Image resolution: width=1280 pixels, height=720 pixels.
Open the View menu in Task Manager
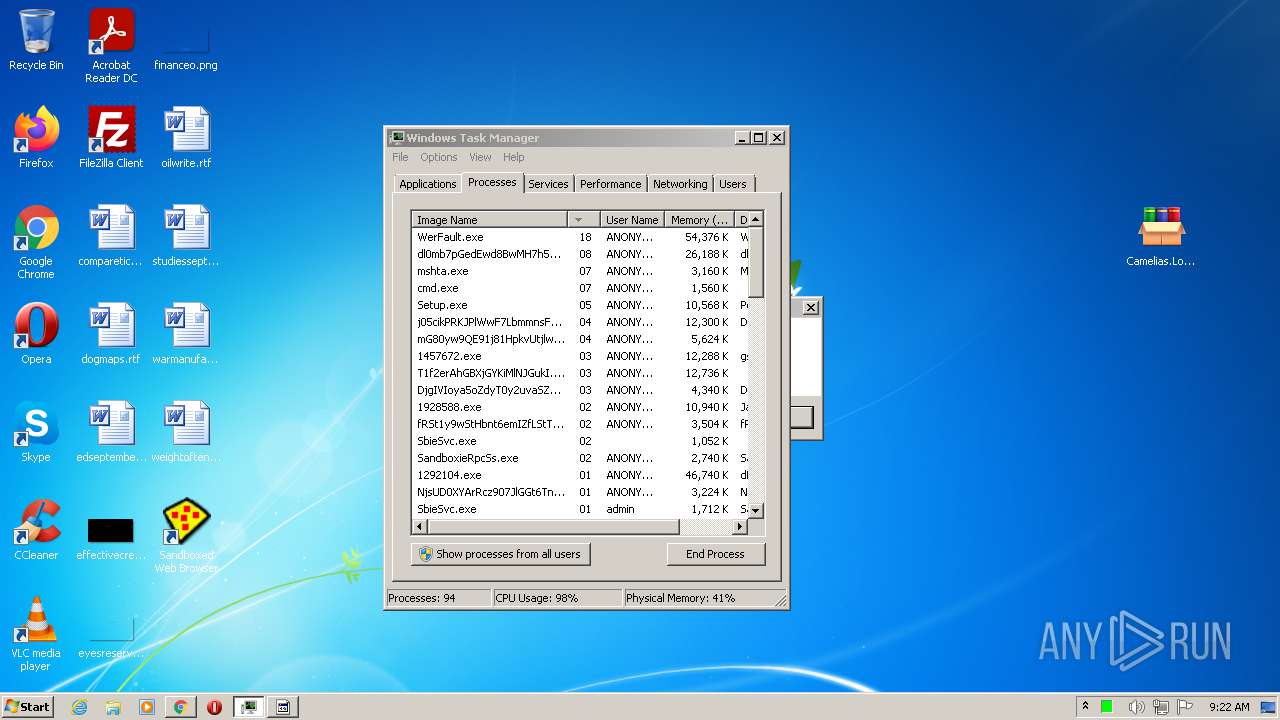point(480,157)
